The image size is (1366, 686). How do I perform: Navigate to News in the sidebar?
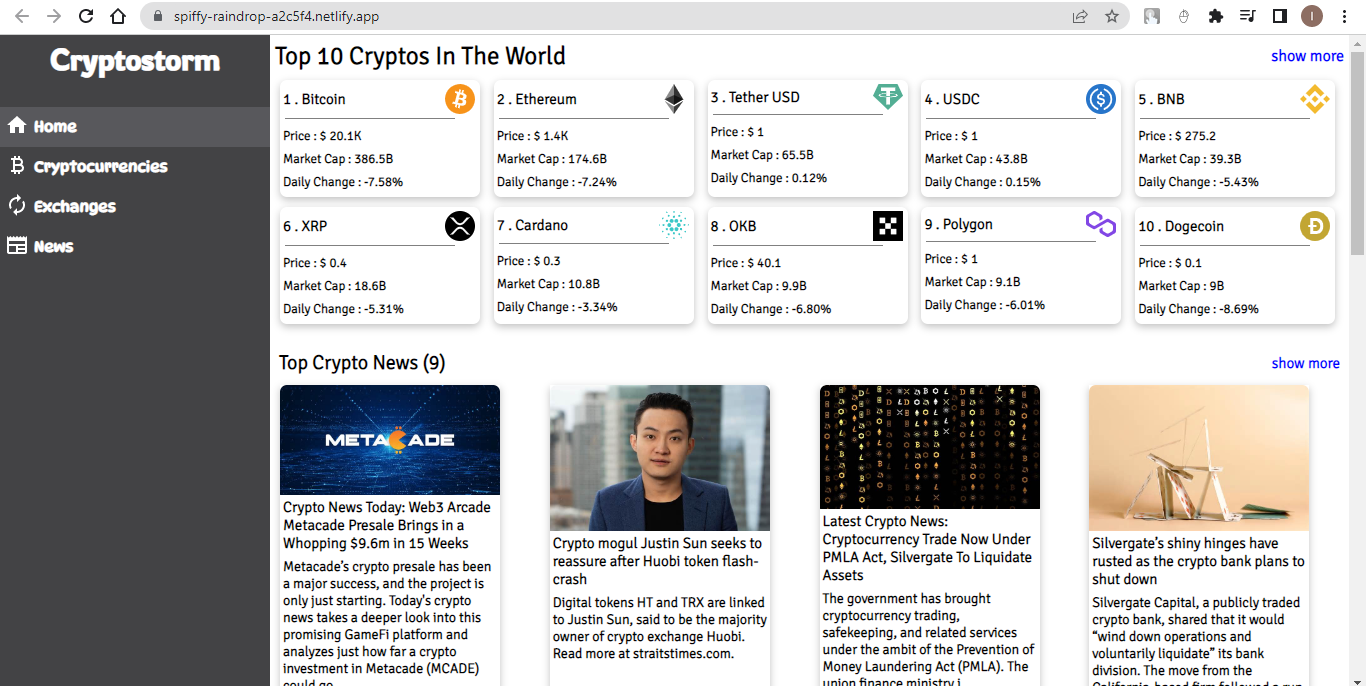coord(135,247)
